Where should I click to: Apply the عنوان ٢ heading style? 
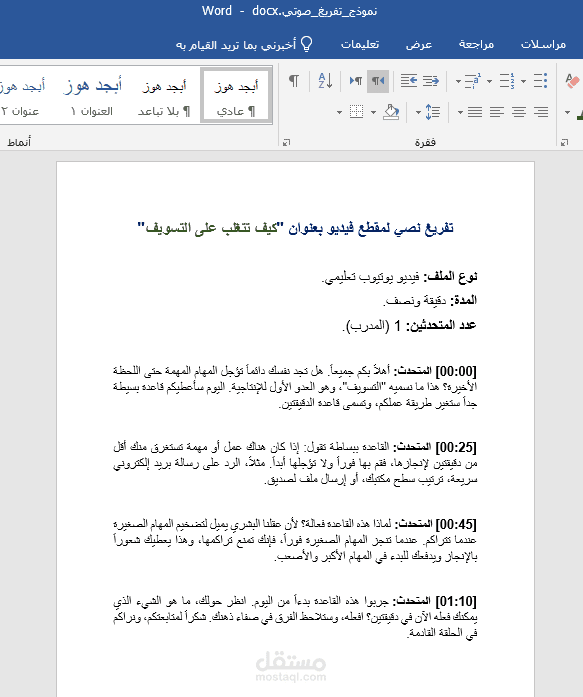(x=22, y=95)
